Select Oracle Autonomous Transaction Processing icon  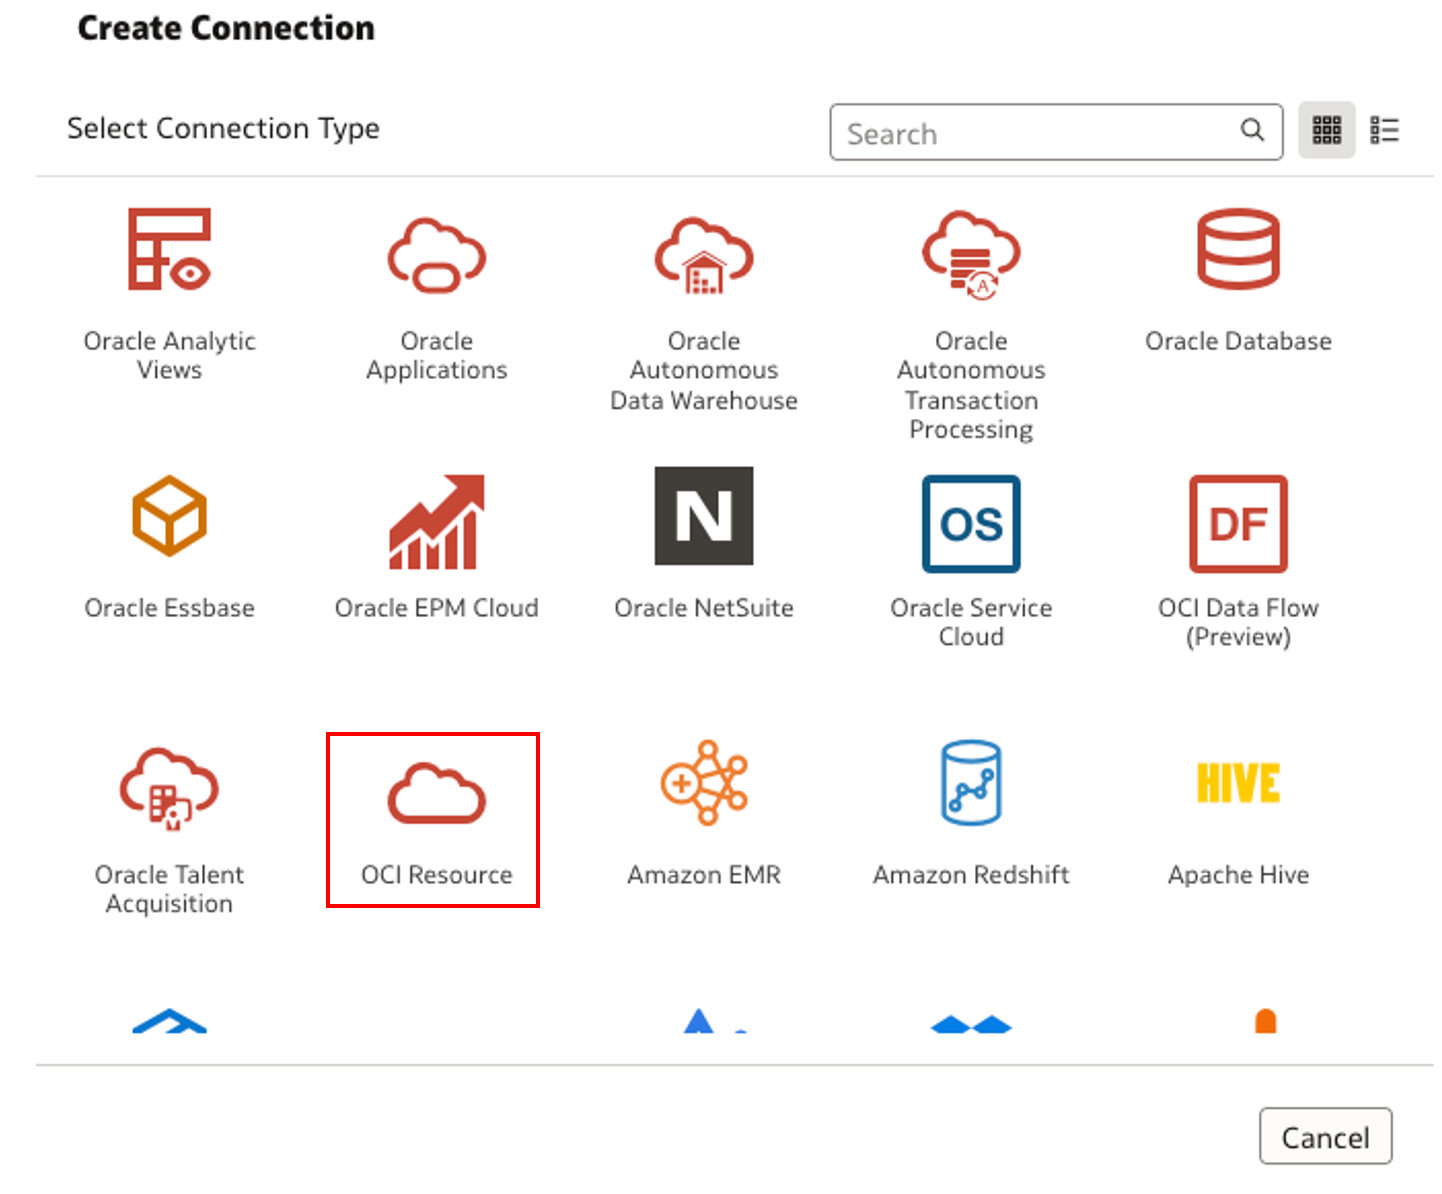tap(971, 254)
